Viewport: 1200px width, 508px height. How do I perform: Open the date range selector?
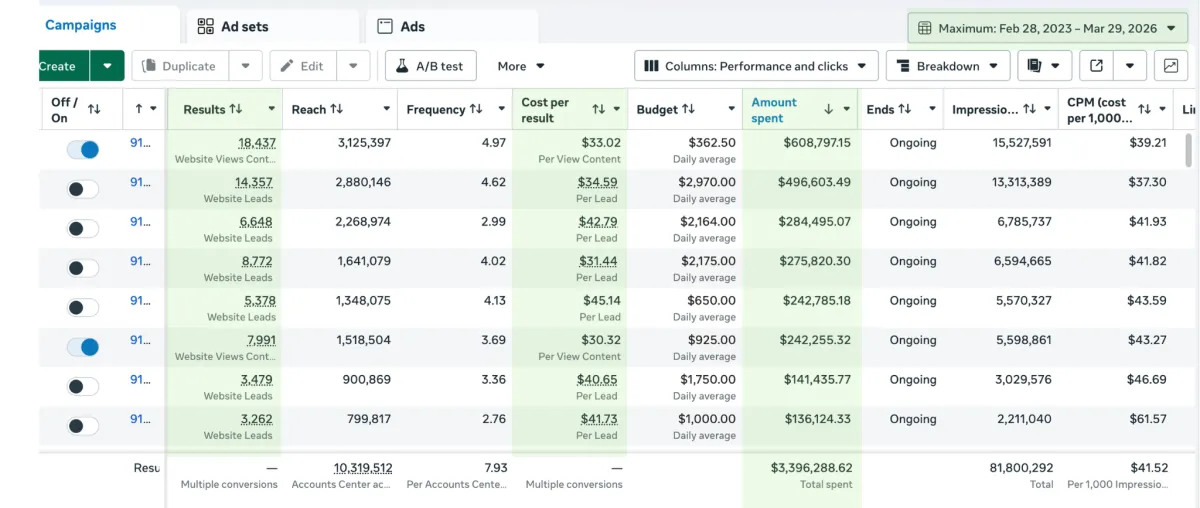tap(1047, 28)
